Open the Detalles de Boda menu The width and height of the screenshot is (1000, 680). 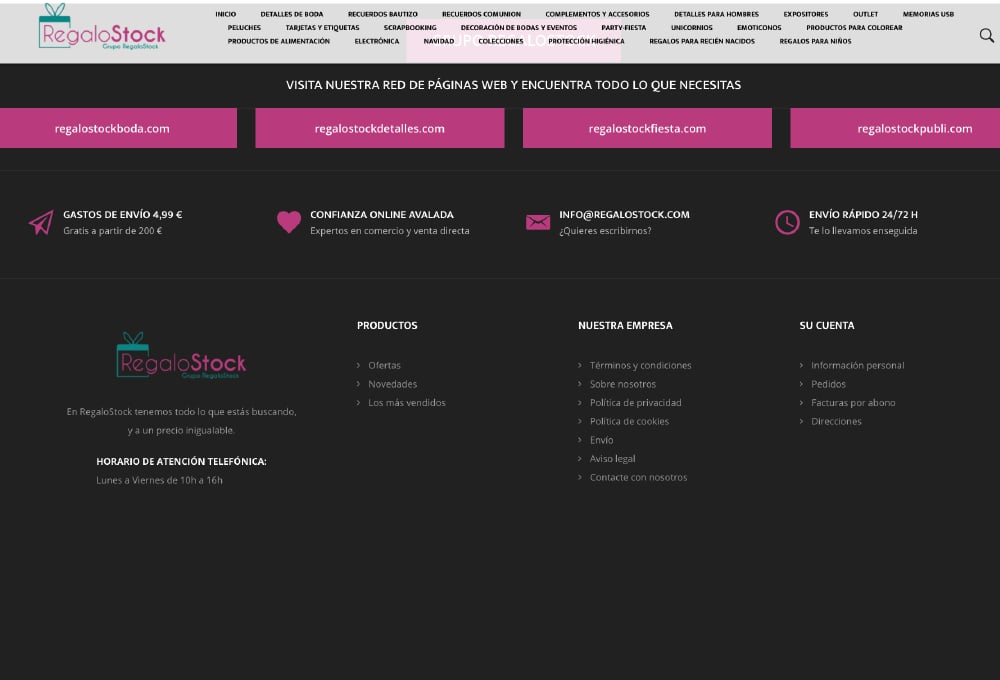[x=291, y=14]
